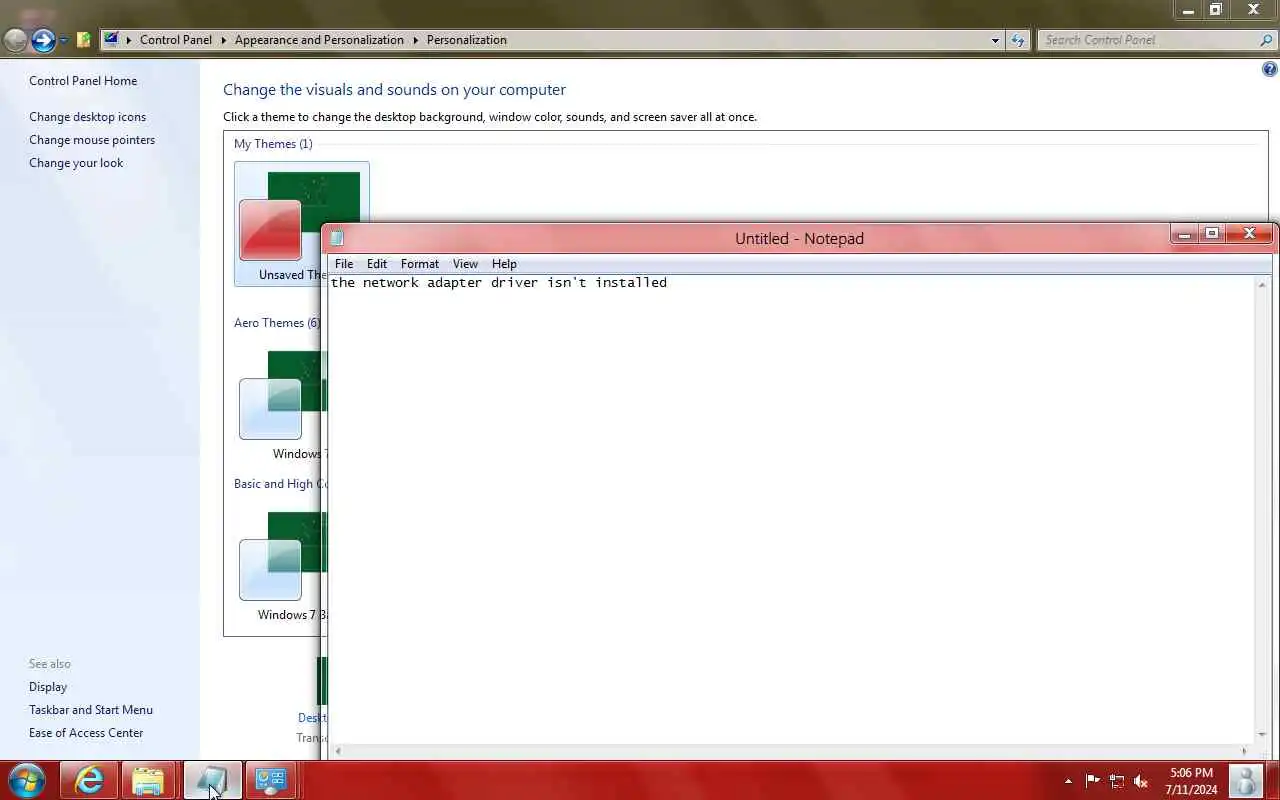Select the Windows 7 Aero theme thumbnail

pyautogui.click(x=282, y=405)
